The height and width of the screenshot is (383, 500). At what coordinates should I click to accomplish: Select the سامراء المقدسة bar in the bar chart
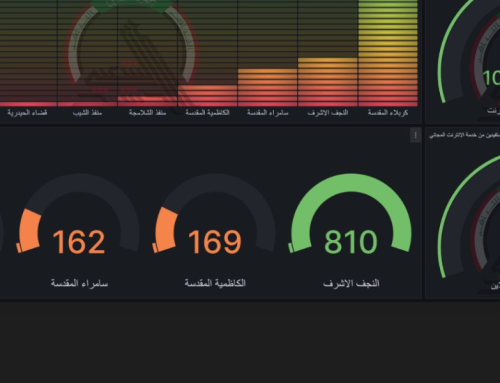[267, 88]
